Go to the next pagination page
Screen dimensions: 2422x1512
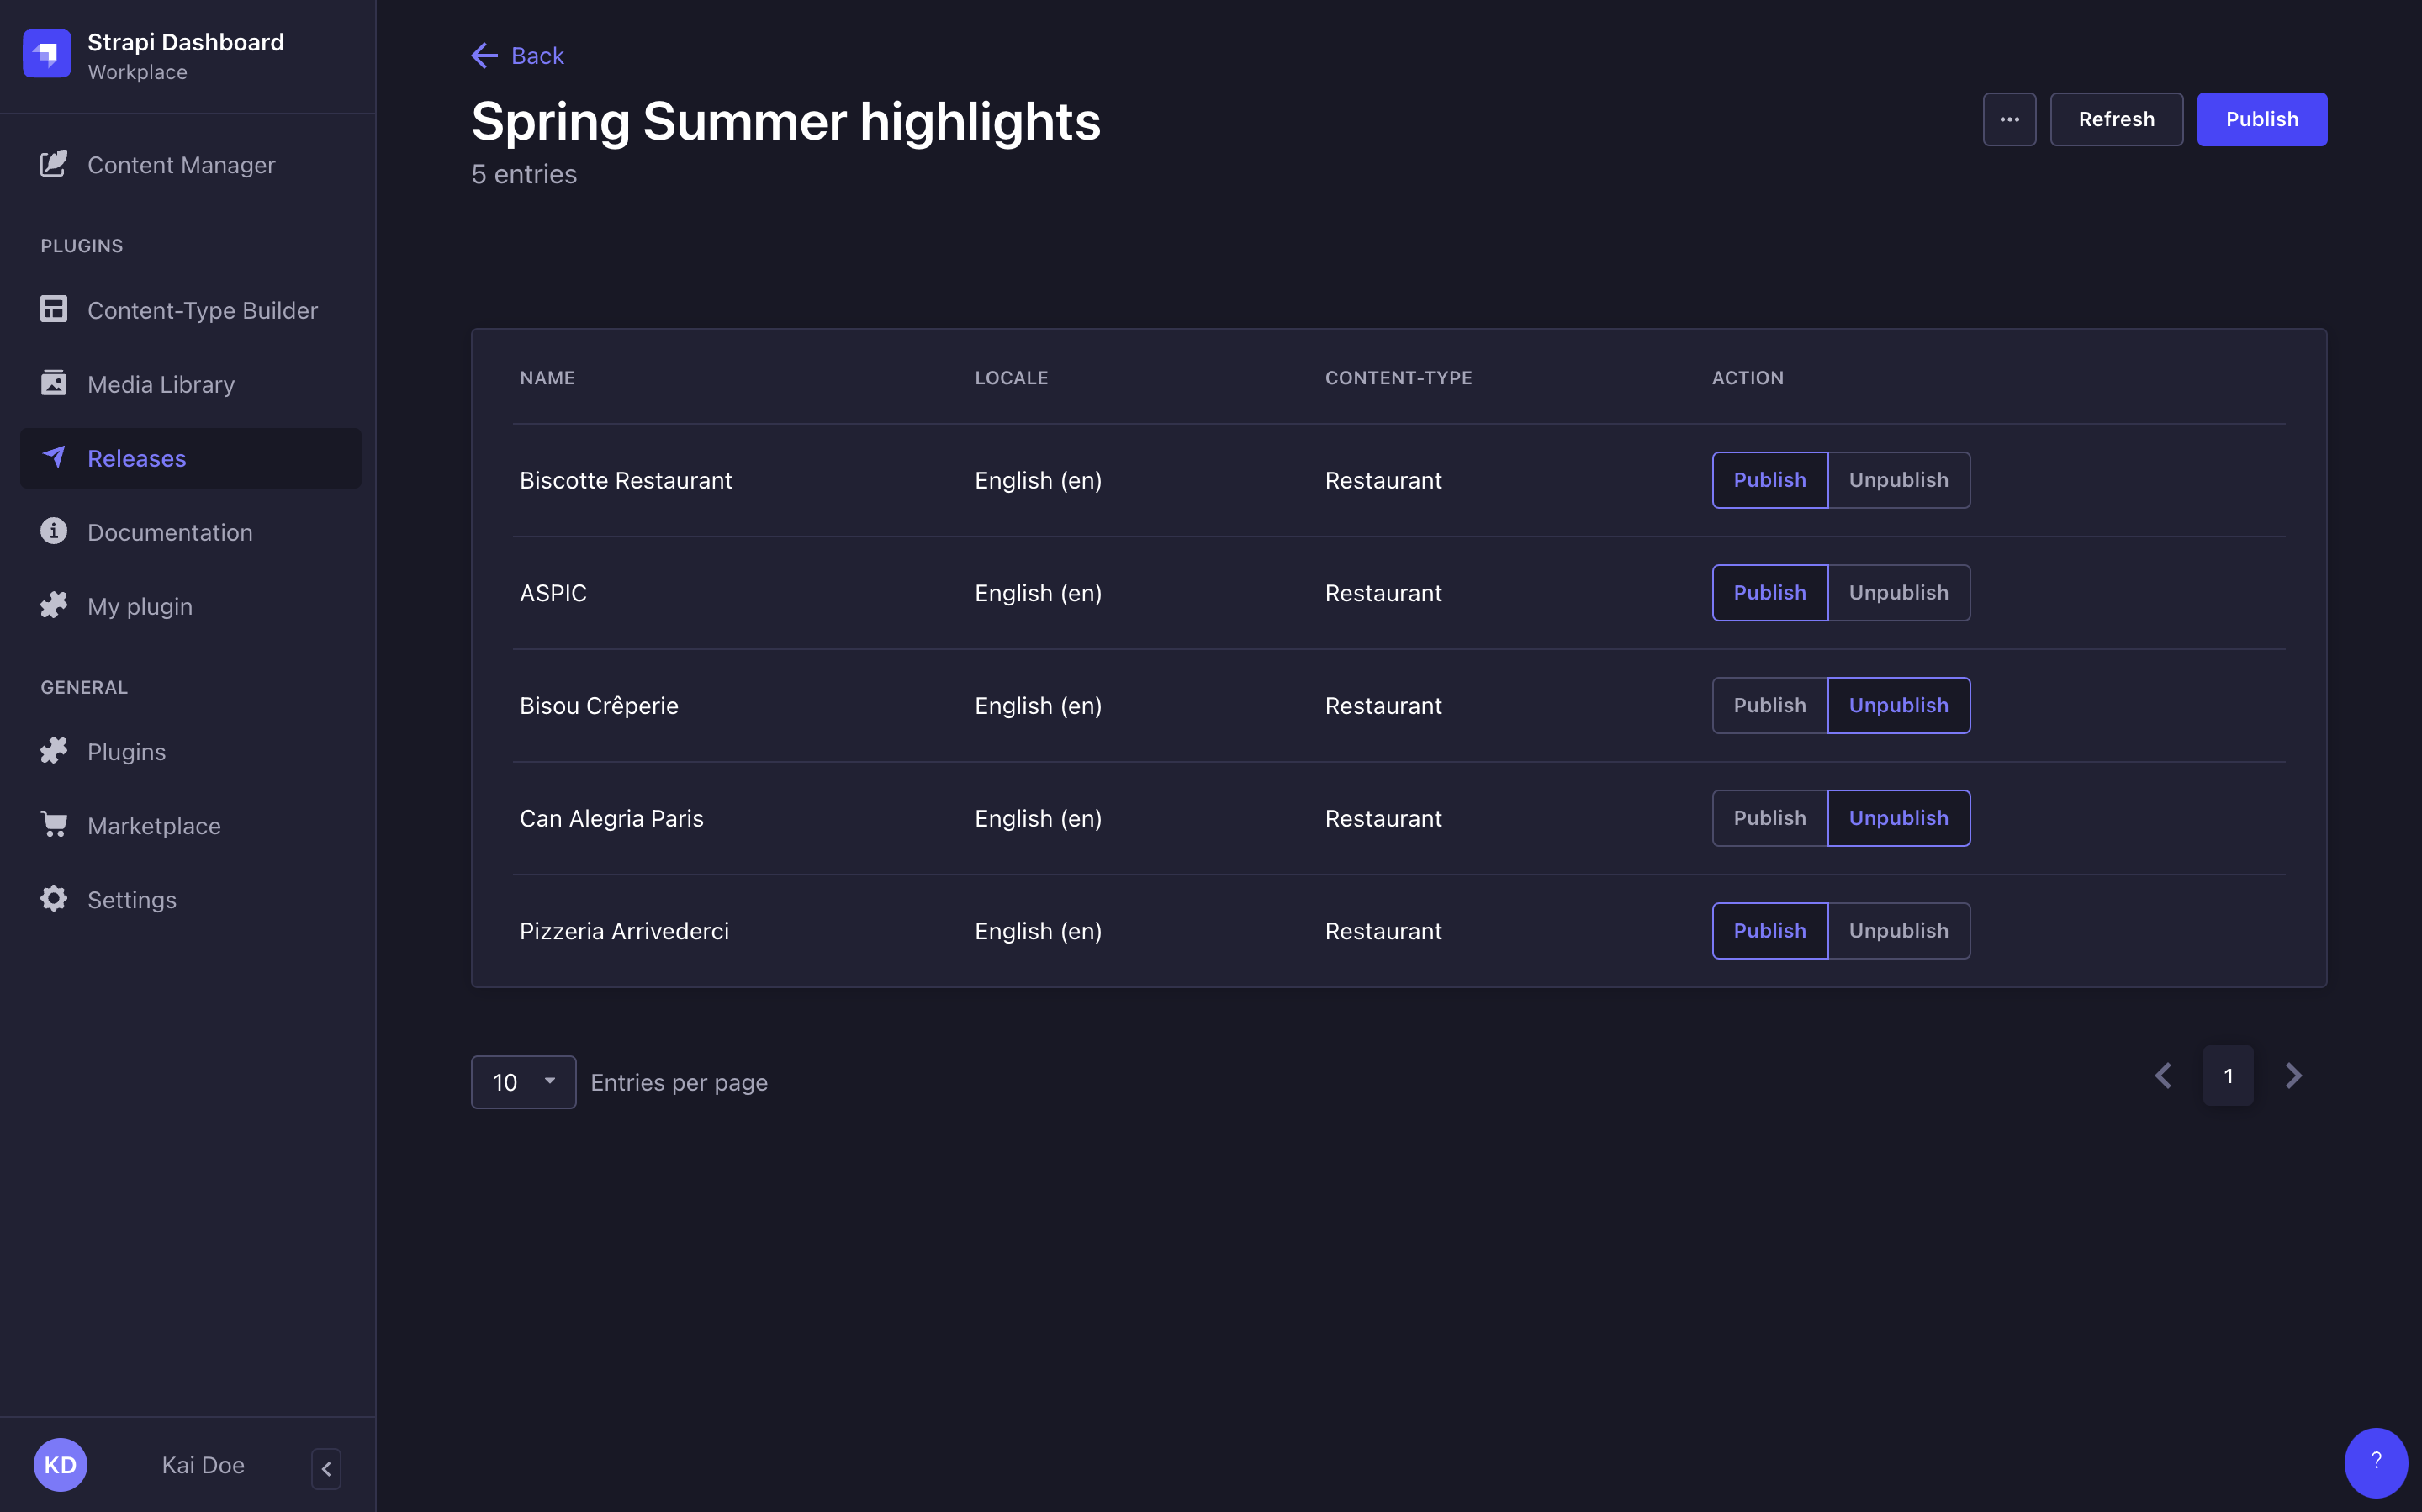tap(2293, 1076)
